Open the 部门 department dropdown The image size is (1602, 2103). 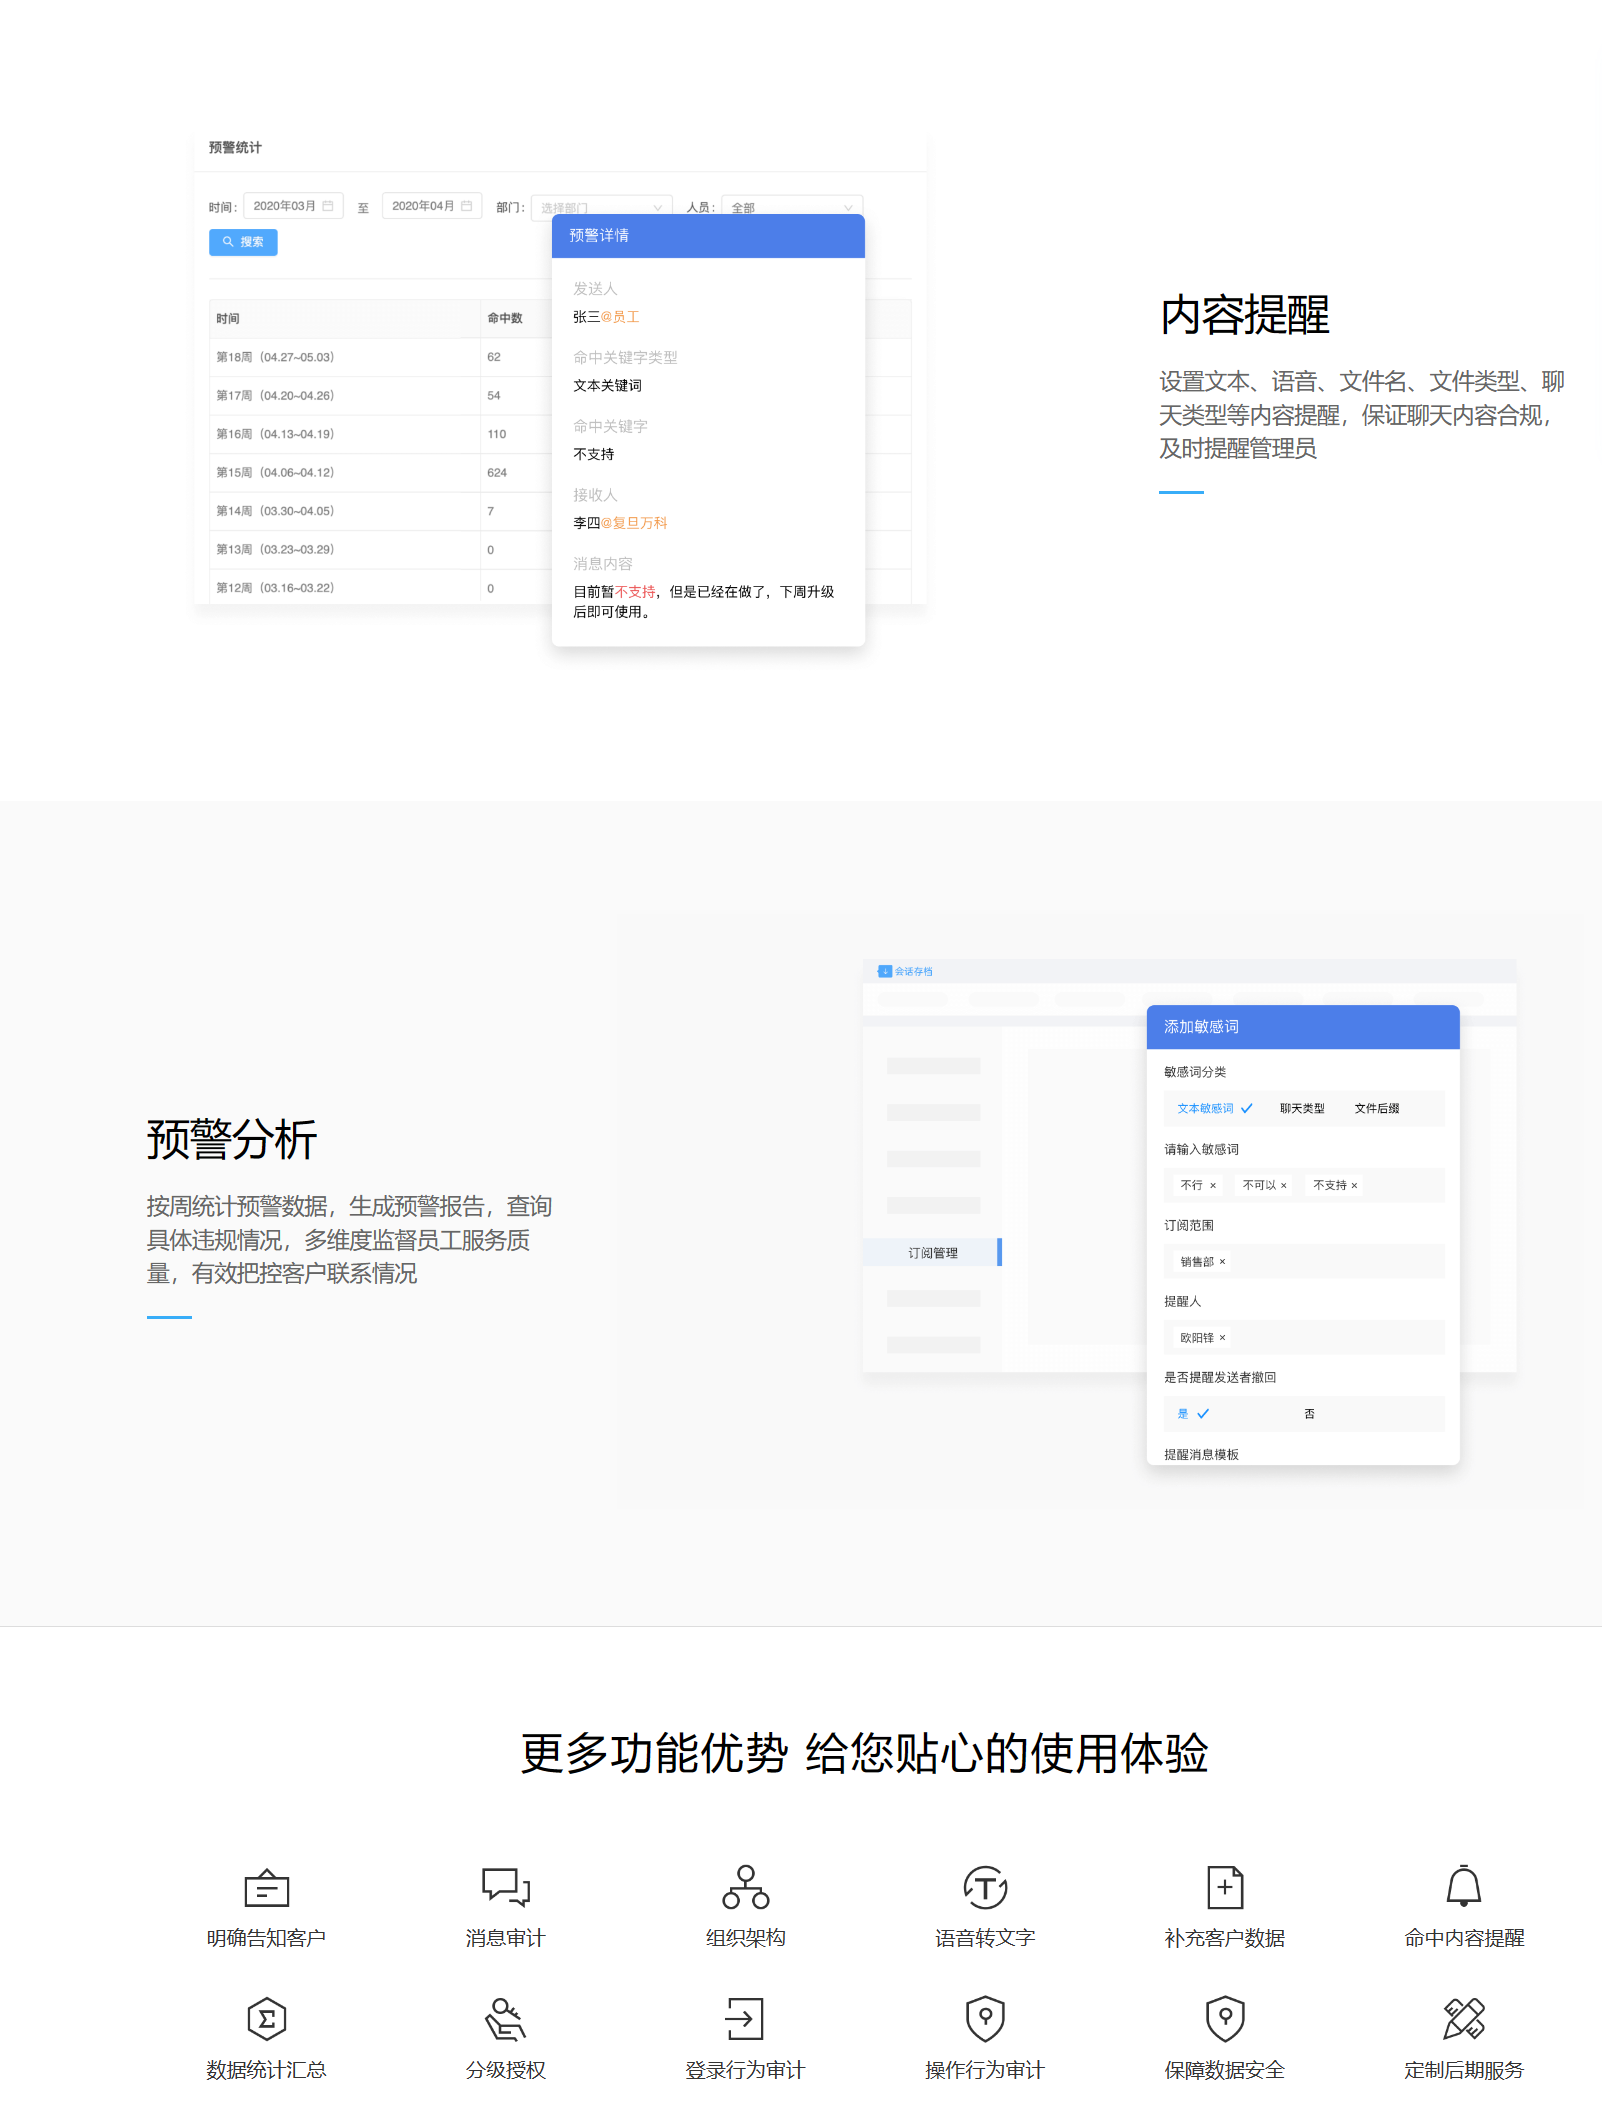(x=600, y=207)
